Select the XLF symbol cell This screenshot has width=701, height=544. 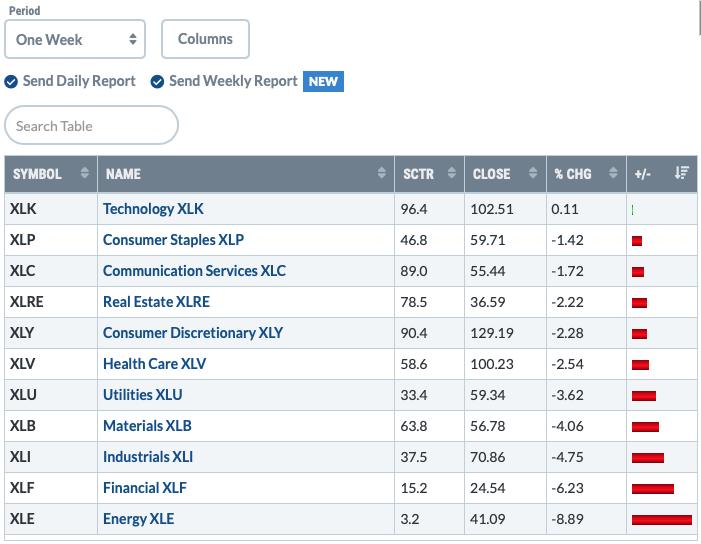click(x=51, y=488)
